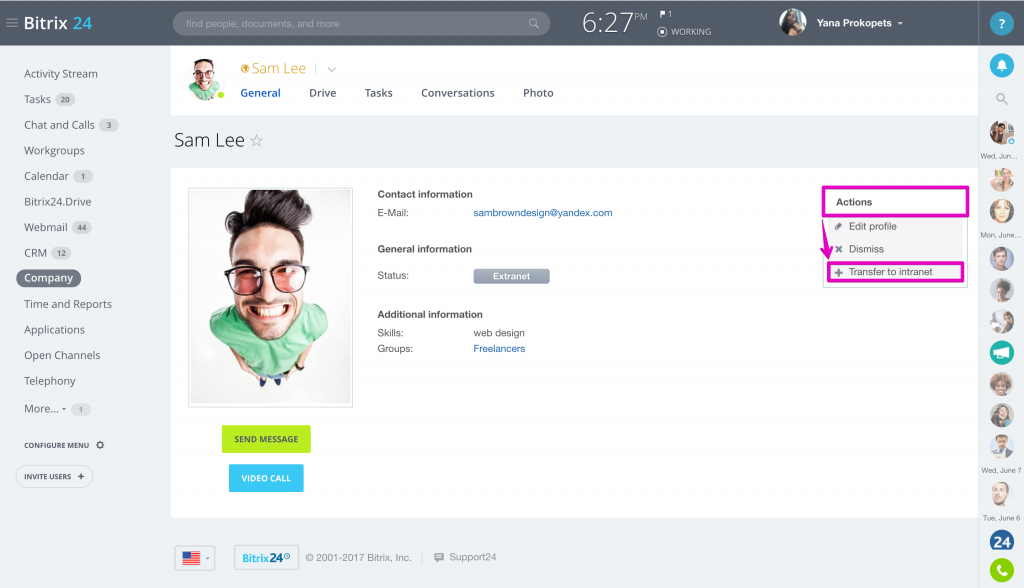Click Edit profile in Actions

click(872, 226)
